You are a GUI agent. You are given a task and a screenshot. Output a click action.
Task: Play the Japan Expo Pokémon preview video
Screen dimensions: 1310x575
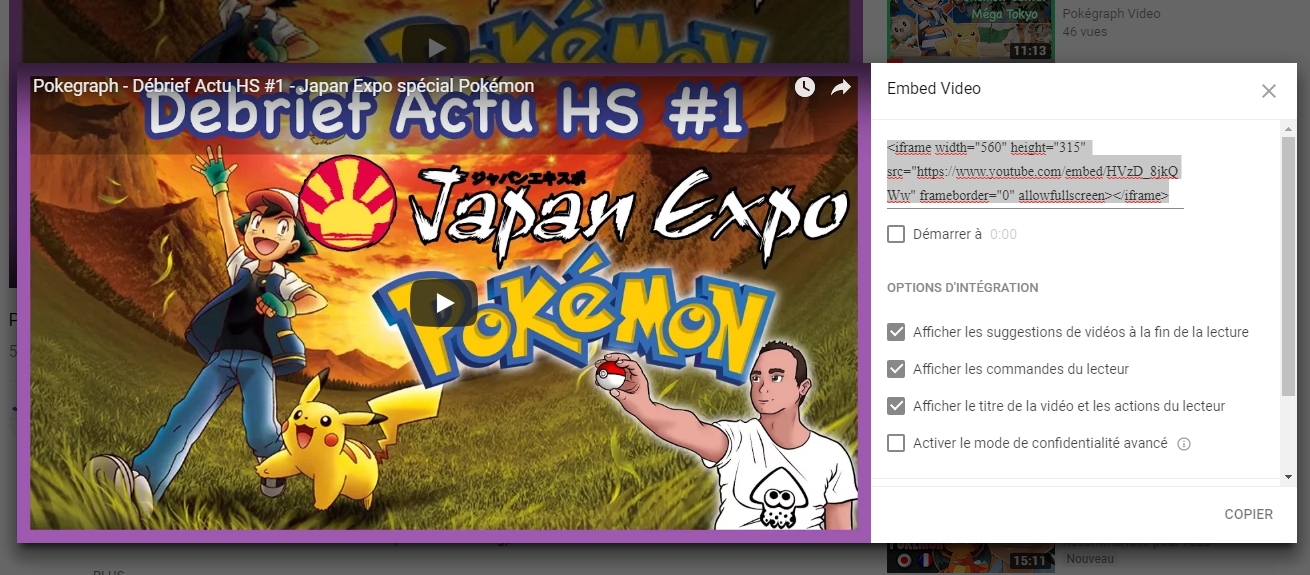point(443,303)
